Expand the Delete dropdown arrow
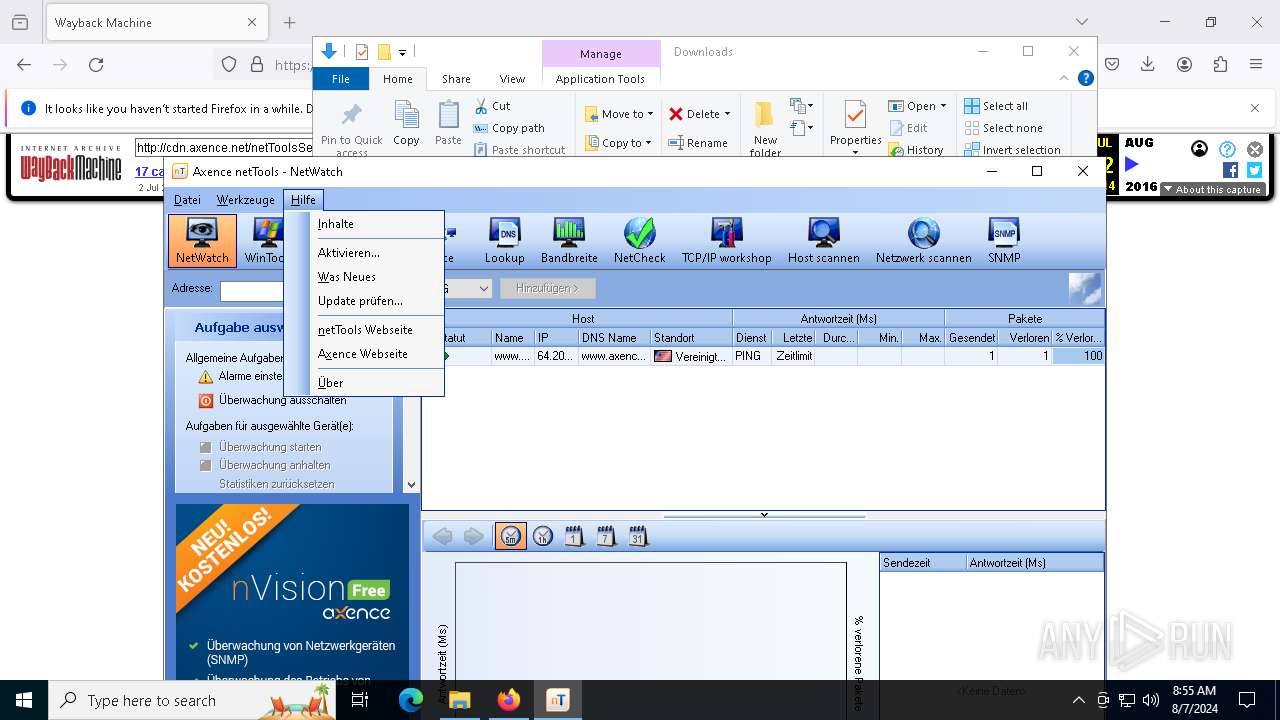 pyautogui.click(x=727, y=114)
